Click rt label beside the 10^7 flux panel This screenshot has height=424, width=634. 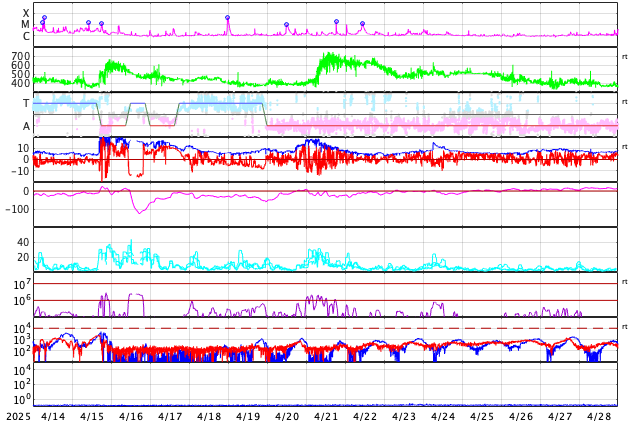[625, 282]
